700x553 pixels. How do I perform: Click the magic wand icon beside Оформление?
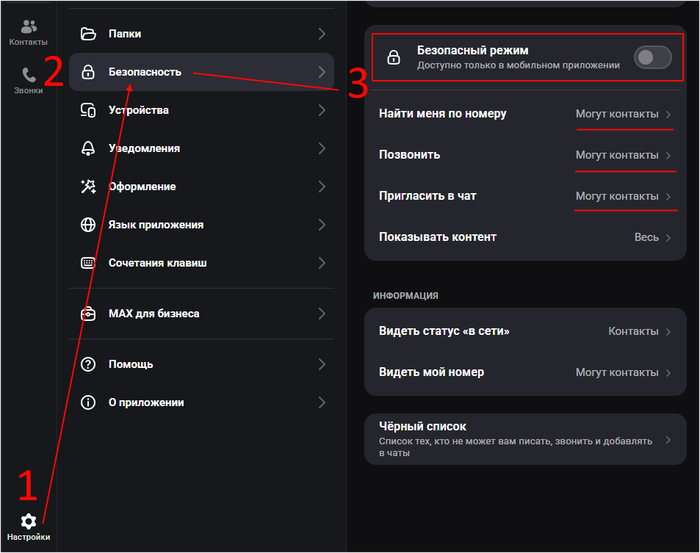[88, 187]
